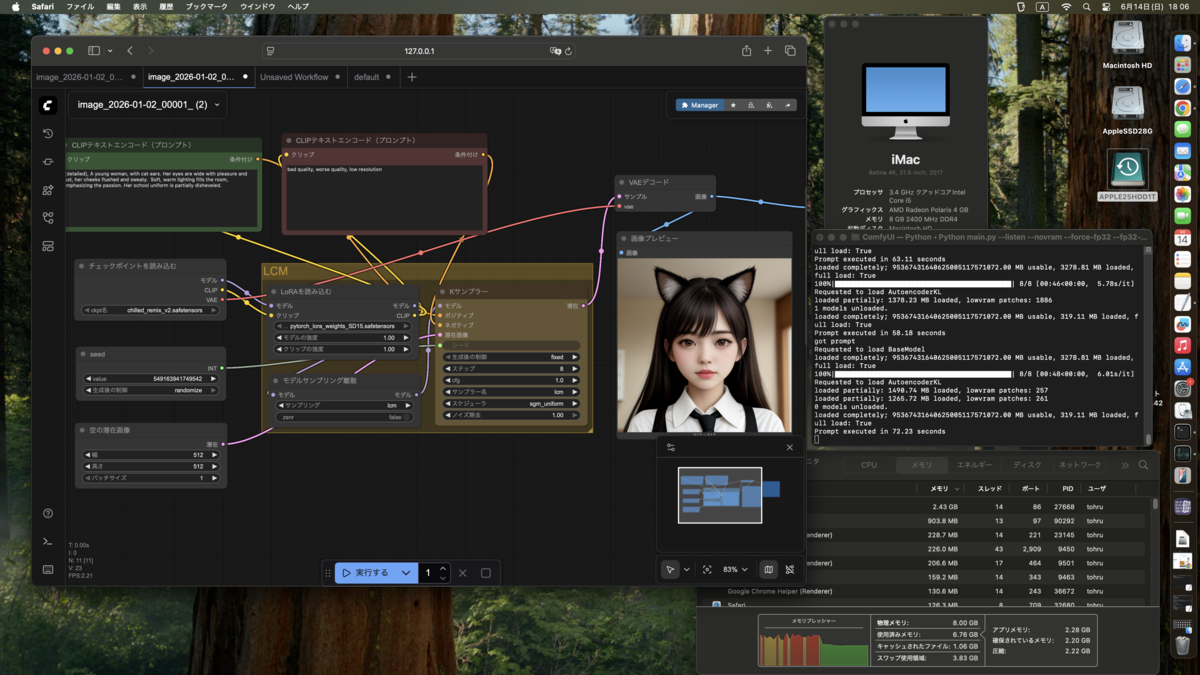Open the queue history sidebar icon
The width and height of the screenshot is (1200, 675).
point(48,133)
